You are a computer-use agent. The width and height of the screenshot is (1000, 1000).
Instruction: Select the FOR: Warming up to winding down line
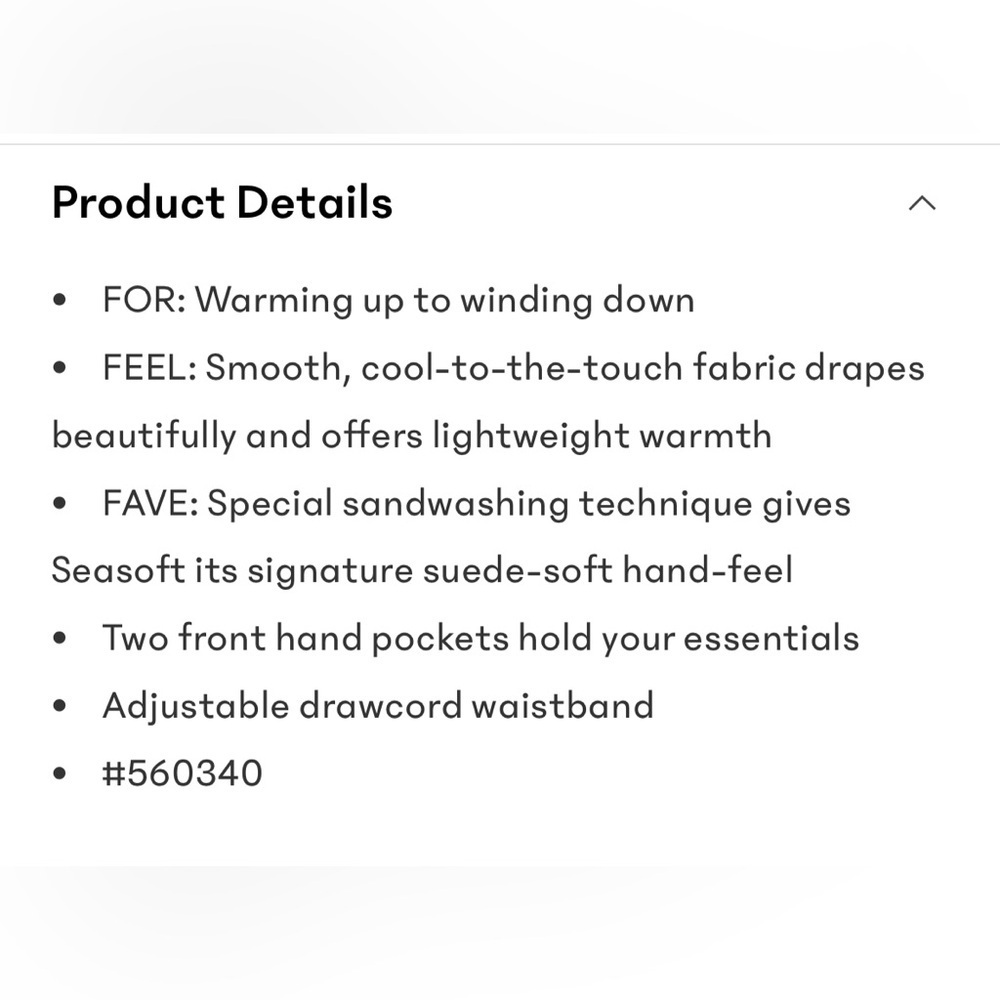(x=399, y=300)
